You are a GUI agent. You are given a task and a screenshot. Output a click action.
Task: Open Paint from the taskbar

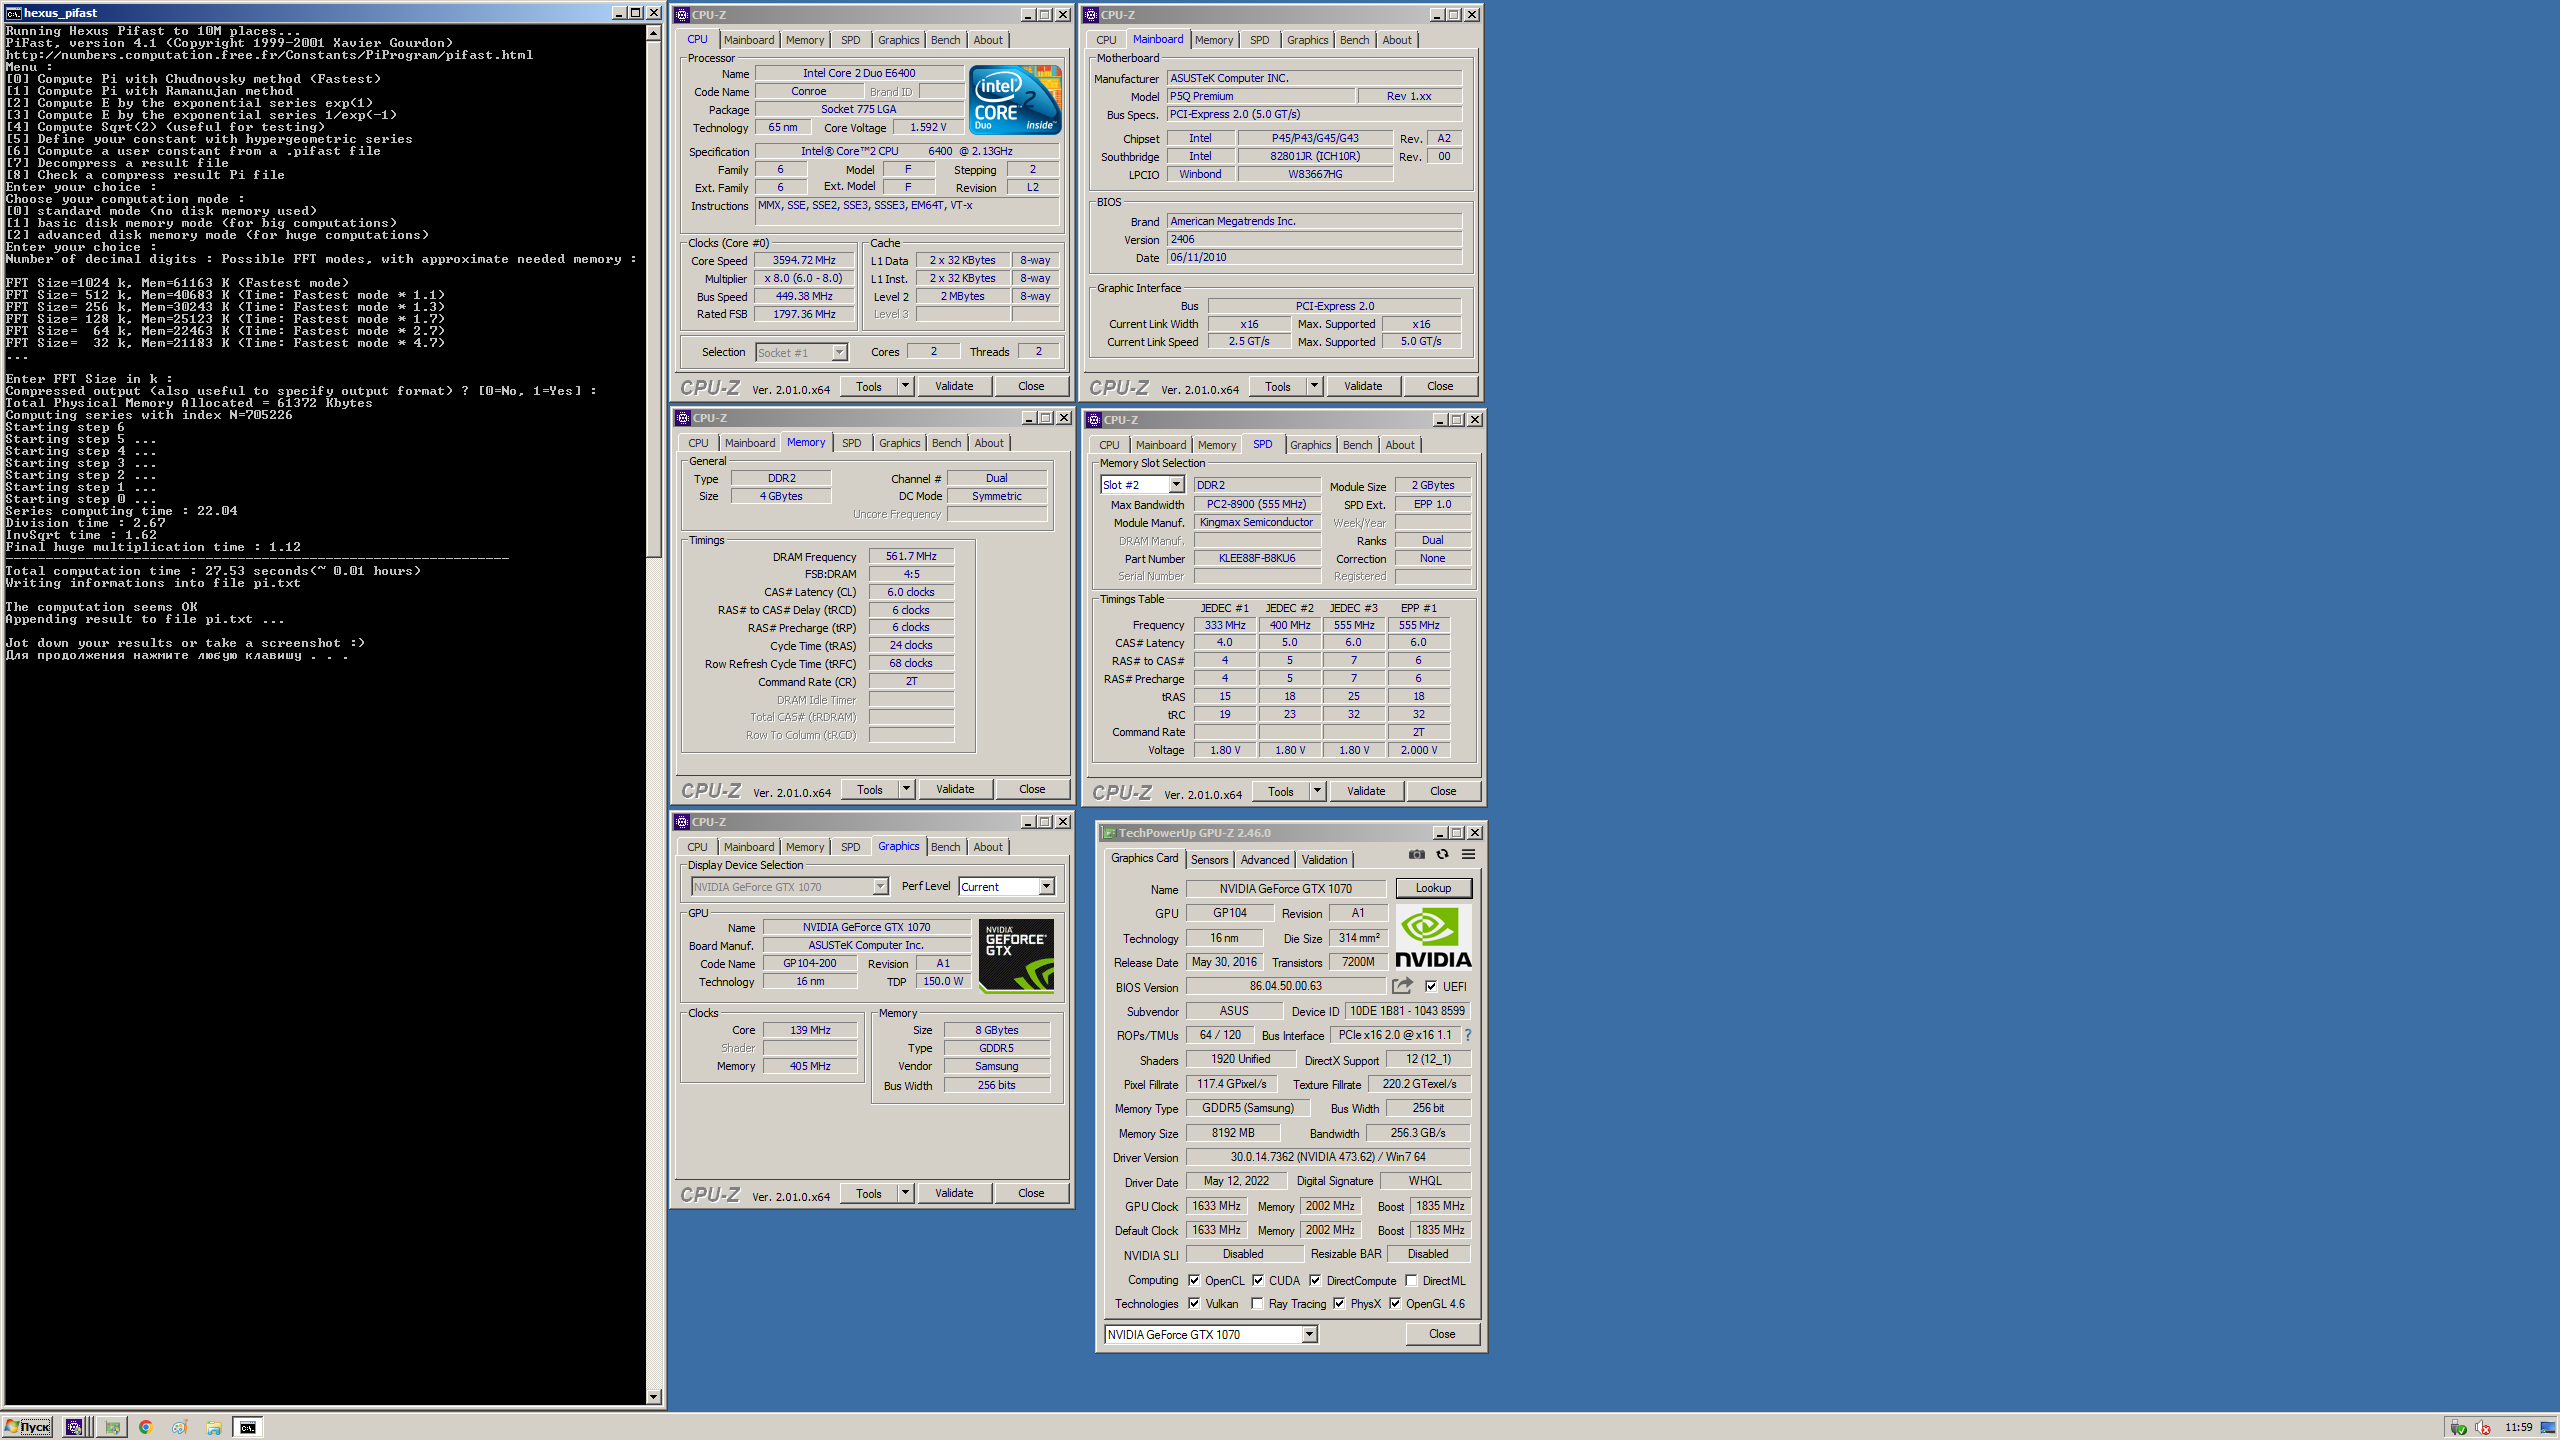coord(179,1427)
